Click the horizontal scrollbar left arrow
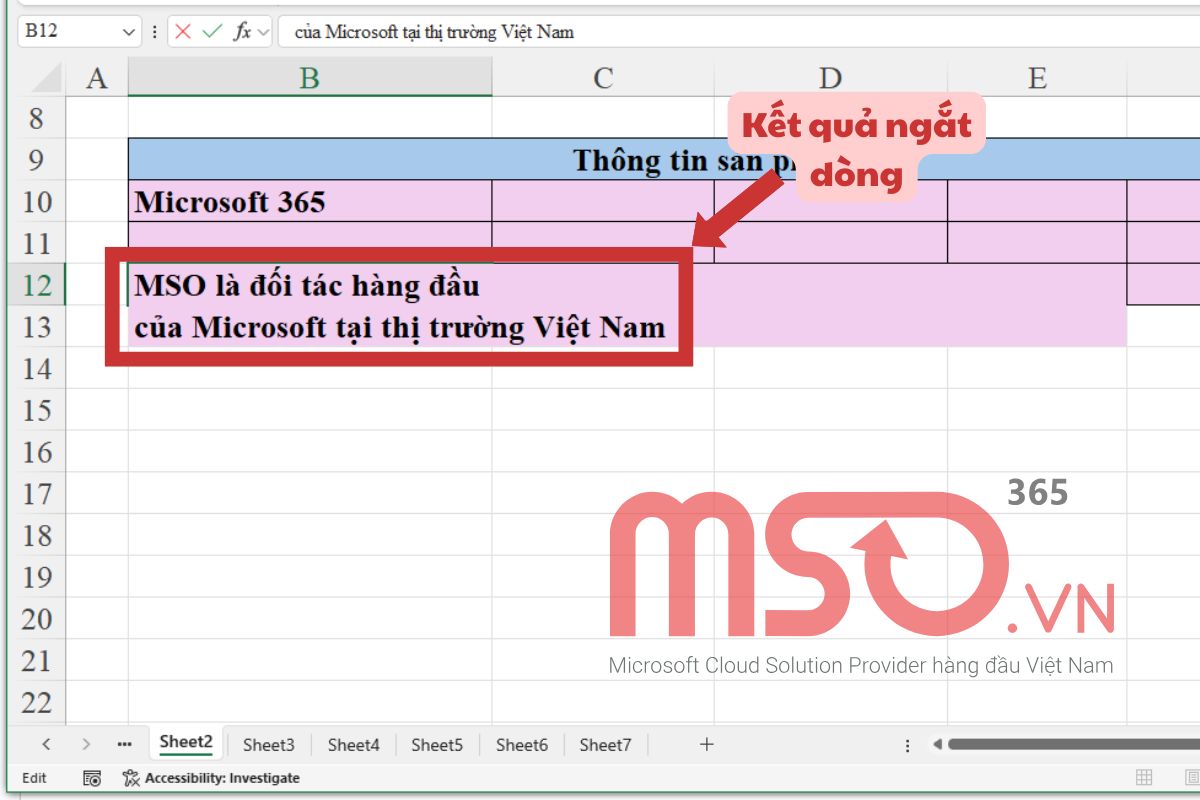This screenshot has height=800, width=1200. click(937, 744)
